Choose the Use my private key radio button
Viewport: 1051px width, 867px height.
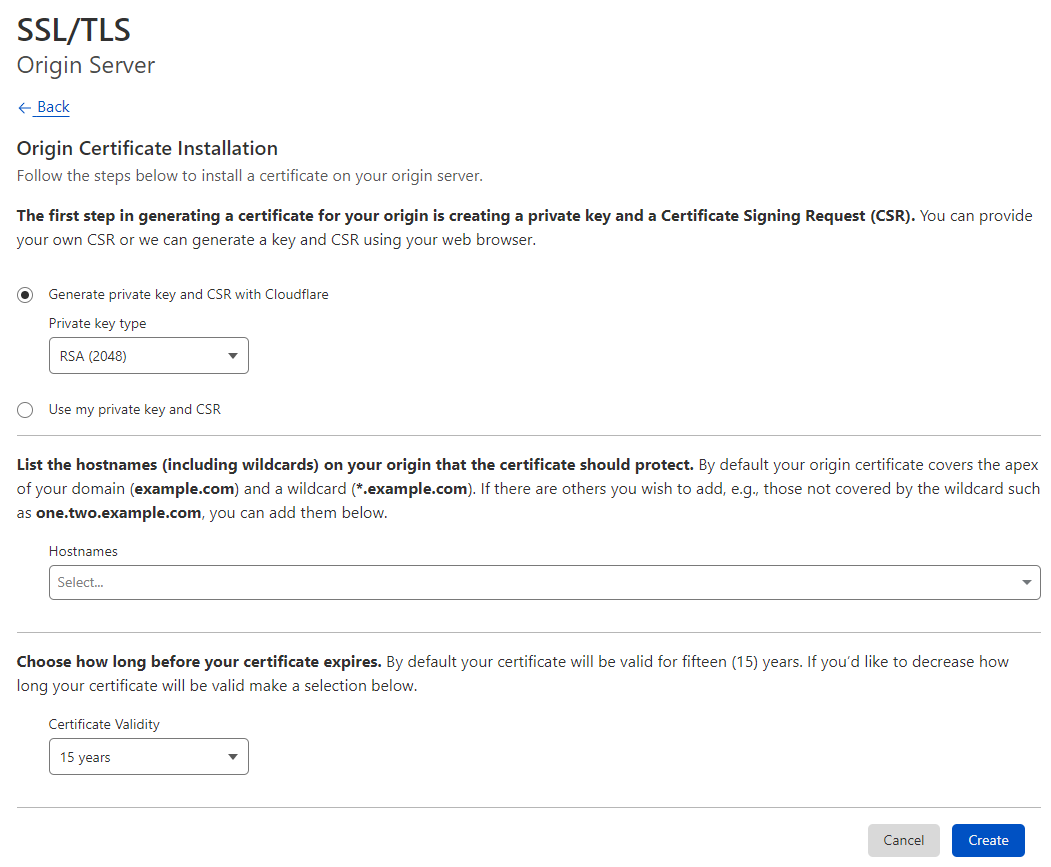click(x=25, y=410)
